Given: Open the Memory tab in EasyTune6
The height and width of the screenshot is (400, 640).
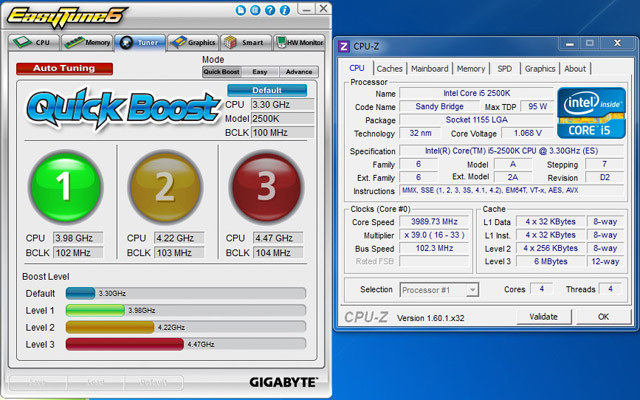Looking at the screenshot, I should click(87, 42).
